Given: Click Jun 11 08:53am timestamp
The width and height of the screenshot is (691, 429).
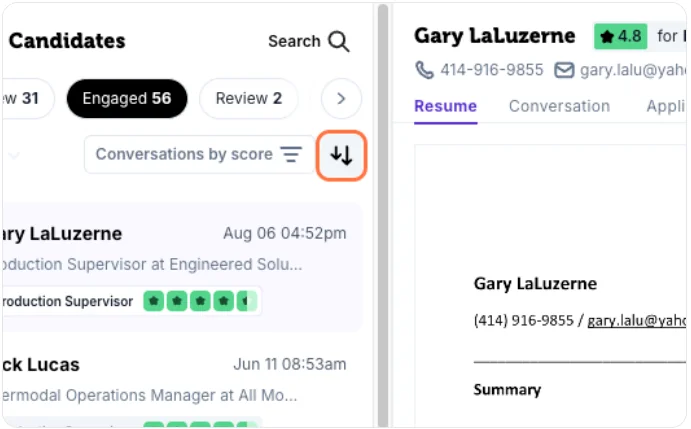Looking at the screenshot, I should (x=290, y=365).
